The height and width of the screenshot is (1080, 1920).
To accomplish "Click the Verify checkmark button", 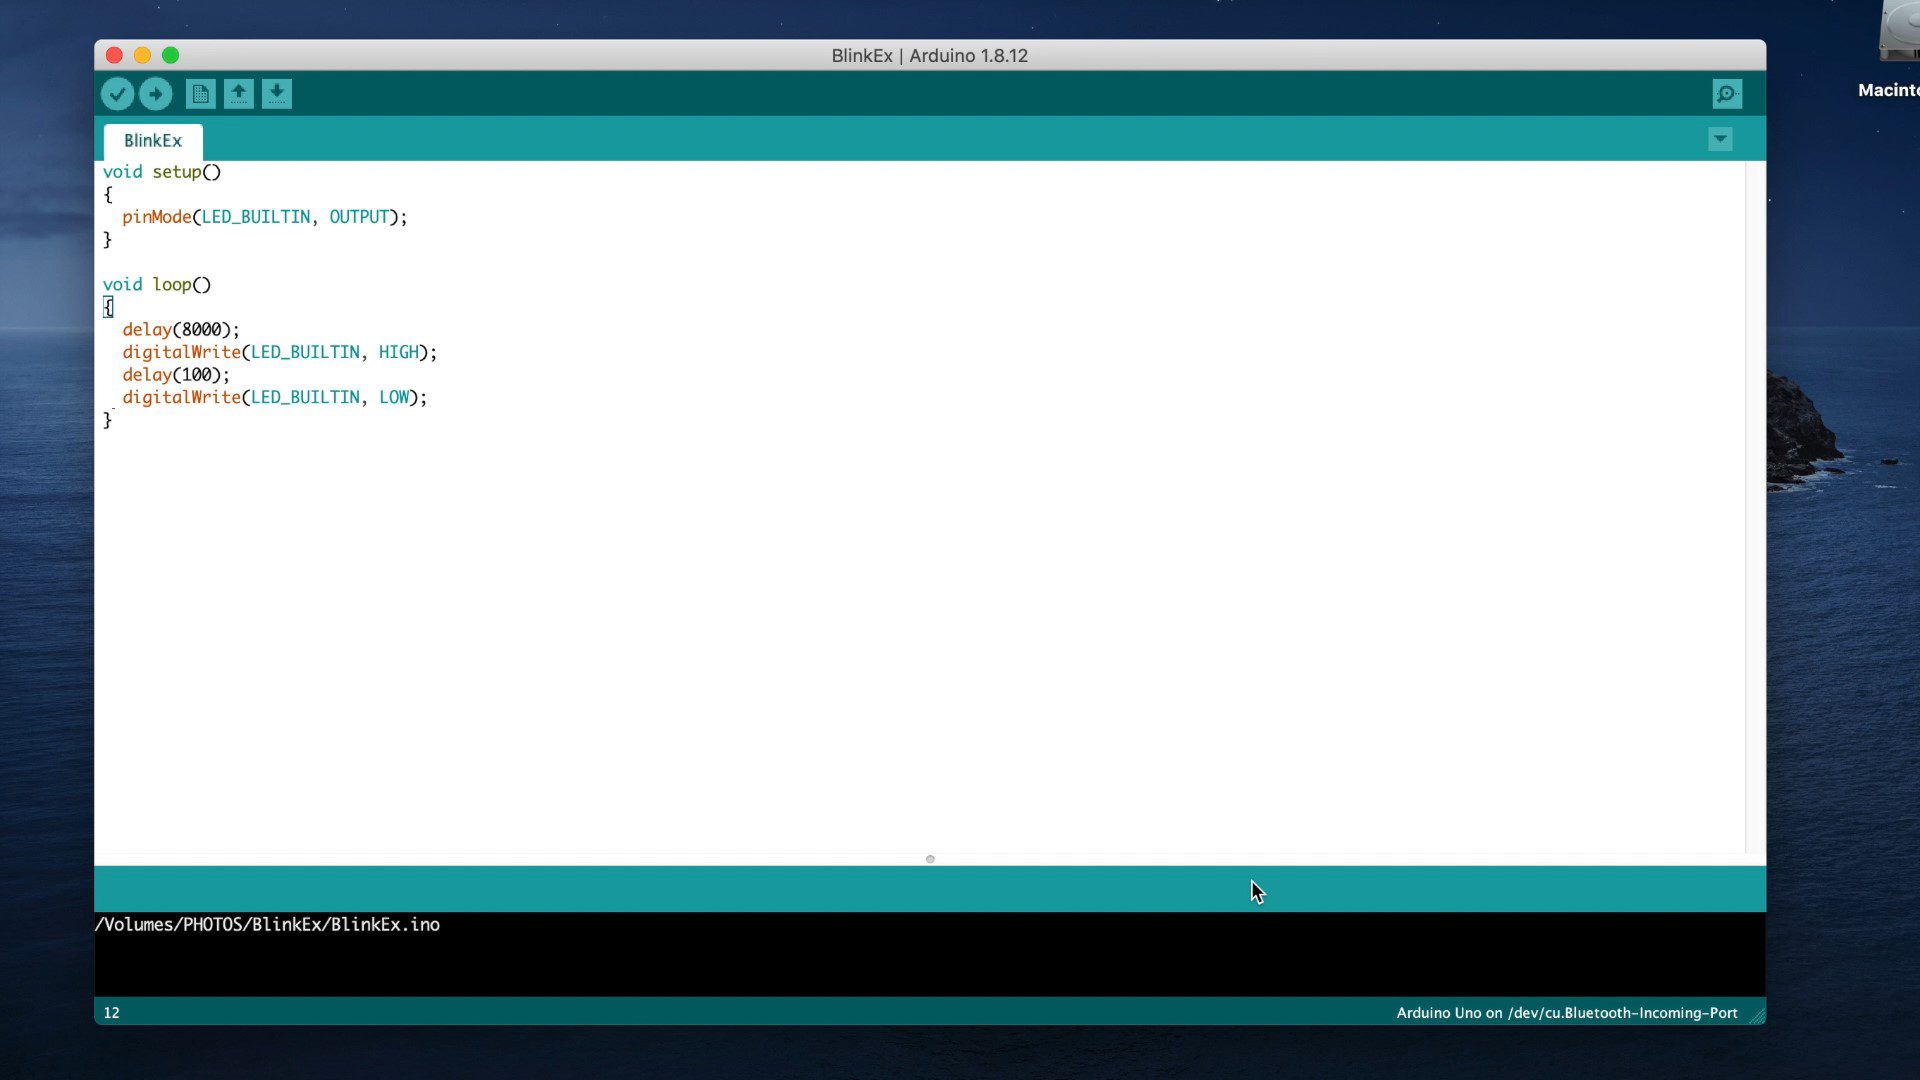I will [117, 94].
